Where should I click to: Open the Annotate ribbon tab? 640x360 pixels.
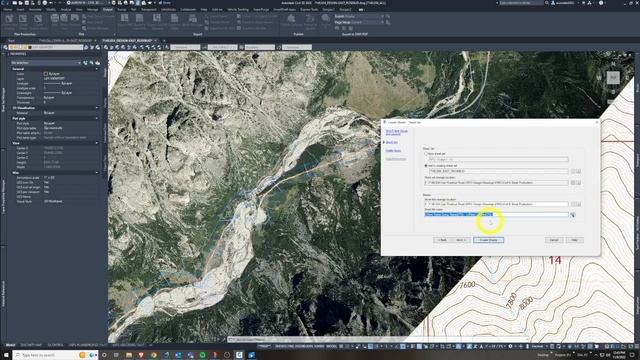pyautogui.click(x=35, y=9)
